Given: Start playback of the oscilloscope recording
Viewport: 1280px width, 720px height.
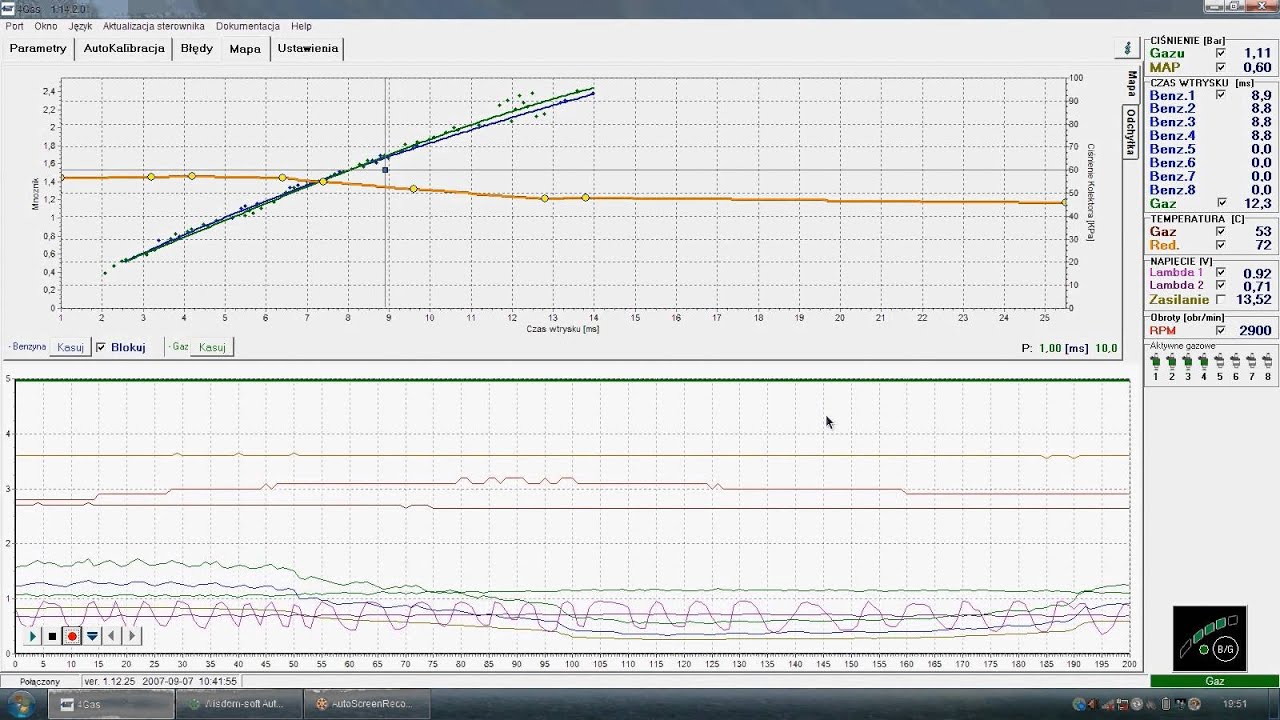Looking at the screenshot, I should [x=33, y=636].
